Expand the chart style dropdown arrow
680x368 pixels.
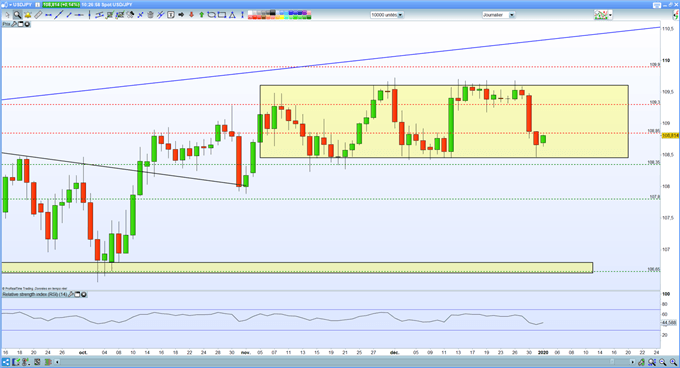(610, 15)
